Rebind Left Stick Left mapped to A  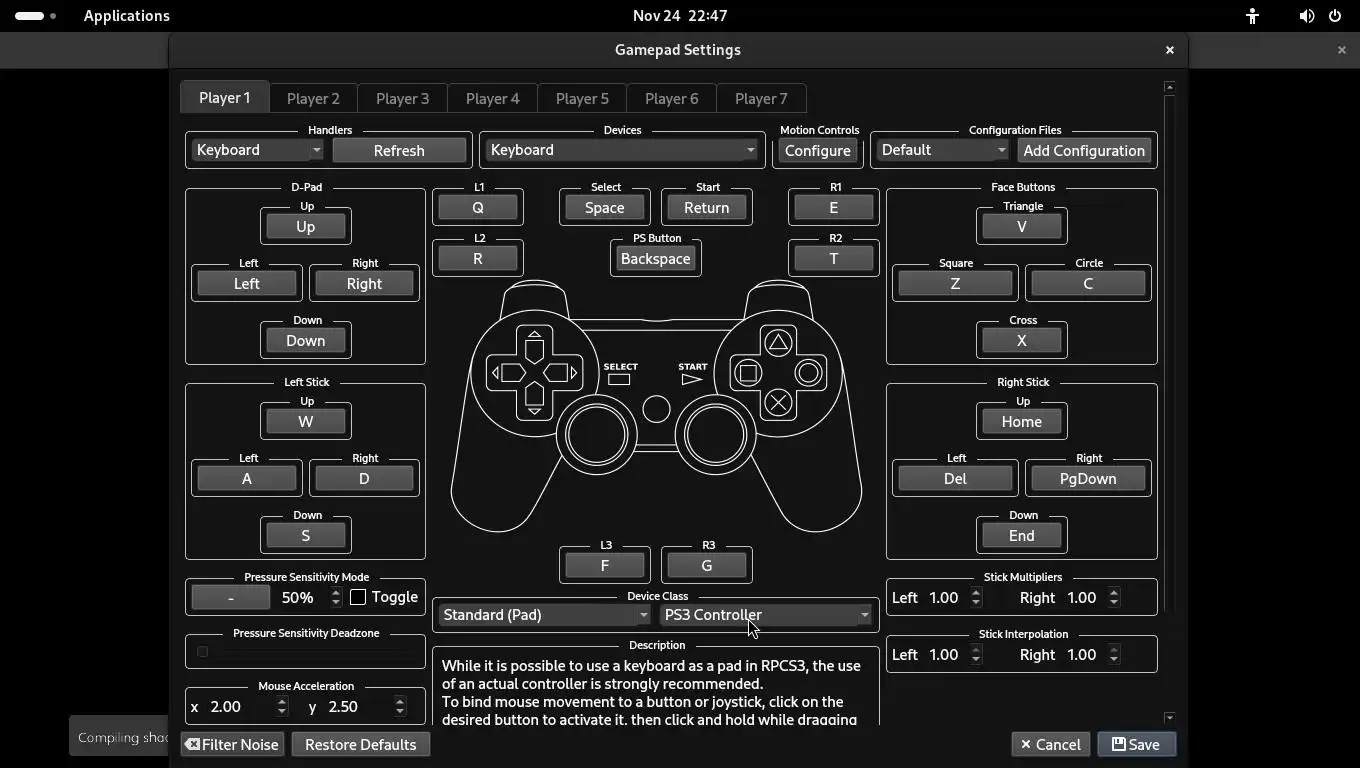pos(246,479)
